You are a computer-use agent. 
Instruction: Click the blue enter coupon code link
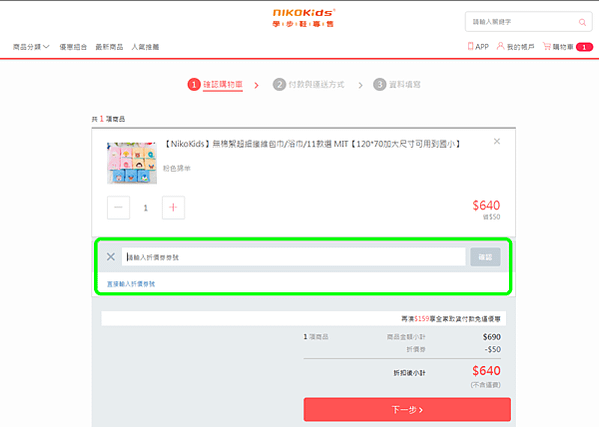tap(131, 284)
